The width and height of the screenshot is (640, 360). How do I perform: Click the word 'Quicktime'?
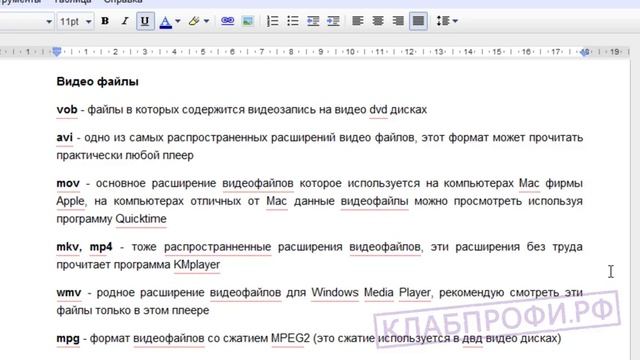141,219
